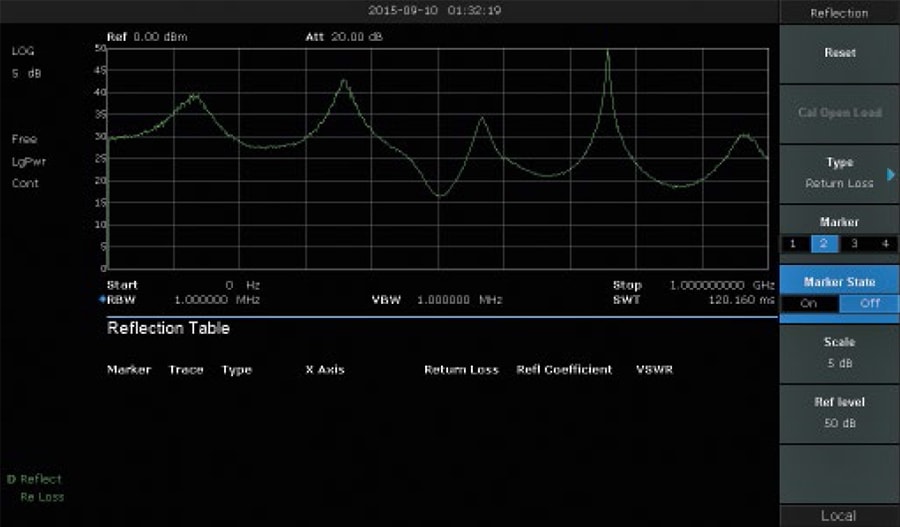900x527 pixels.
Task: Select the Cal Open Load softkey
Action: 839,114
